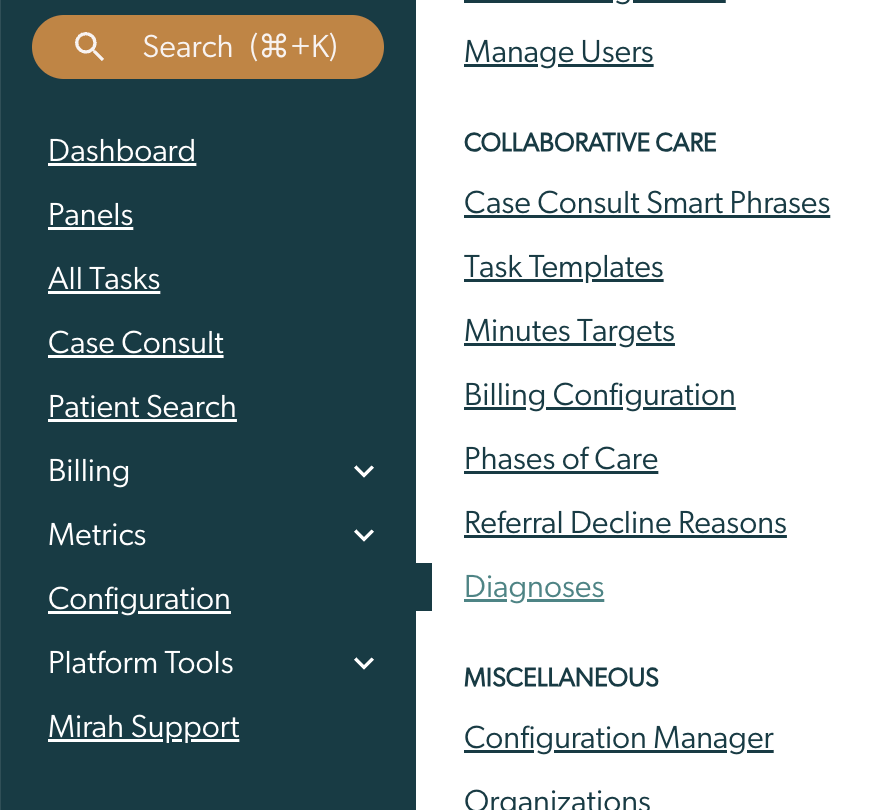Open the Configuration Manager link

[x=618, y=738]
